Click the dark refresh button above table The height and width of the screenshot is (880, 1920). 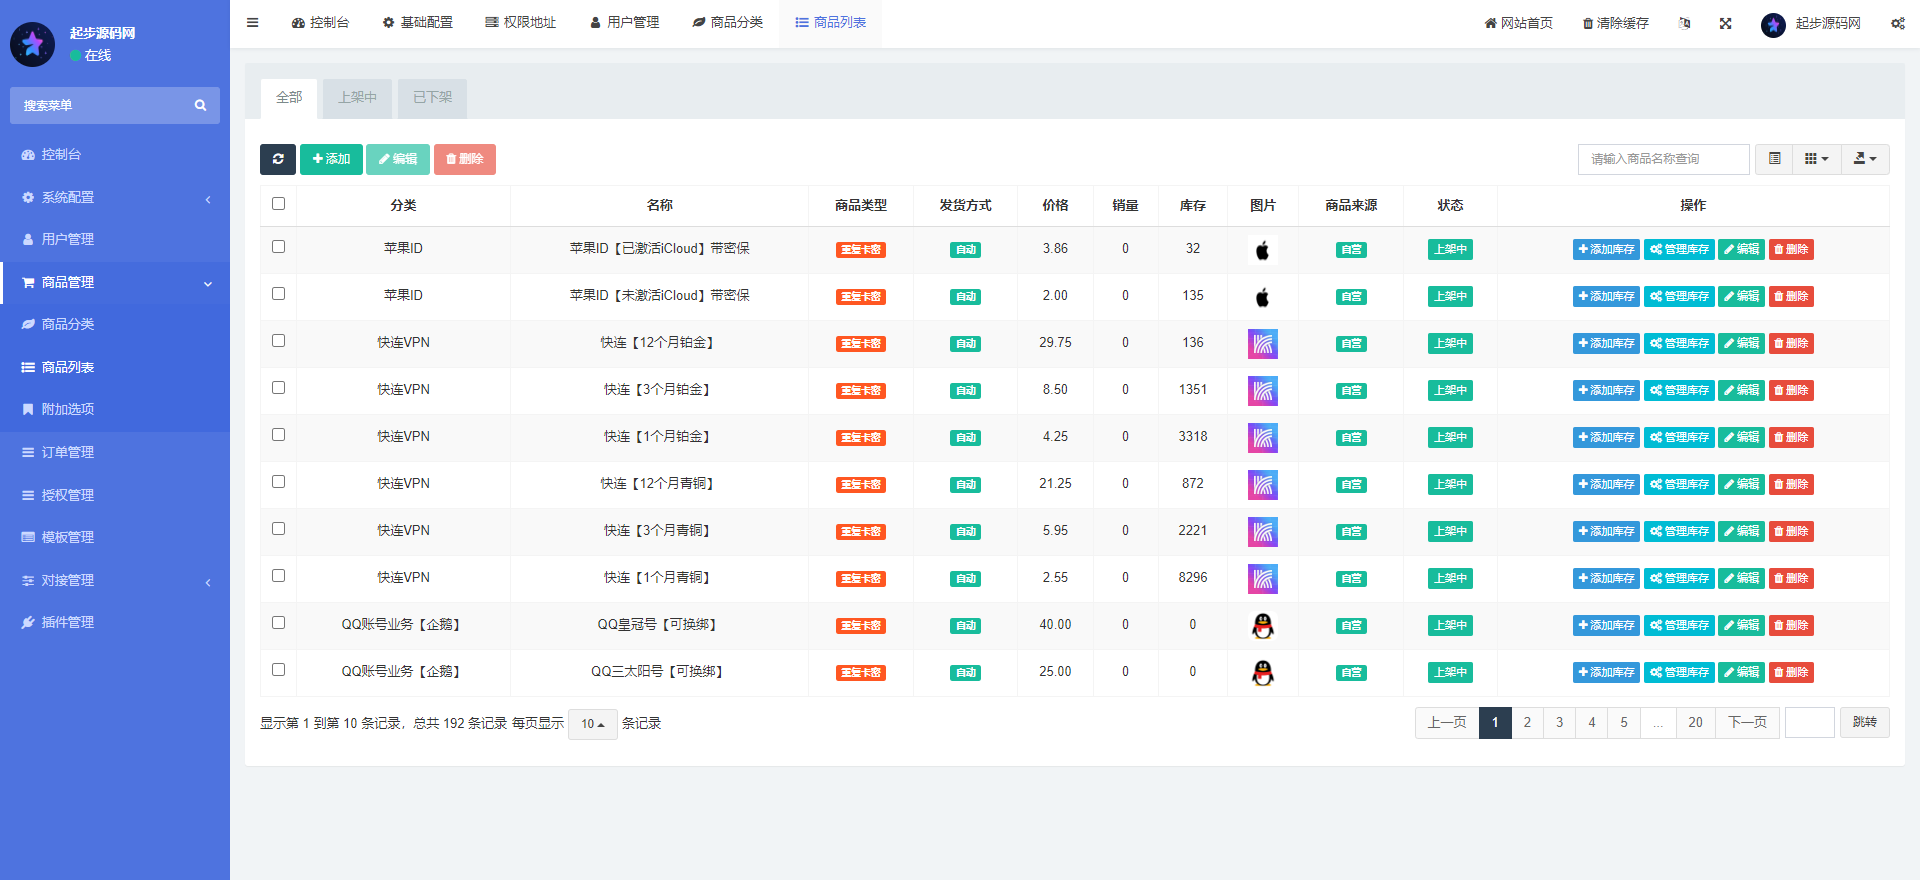click(x=278, y=159)
